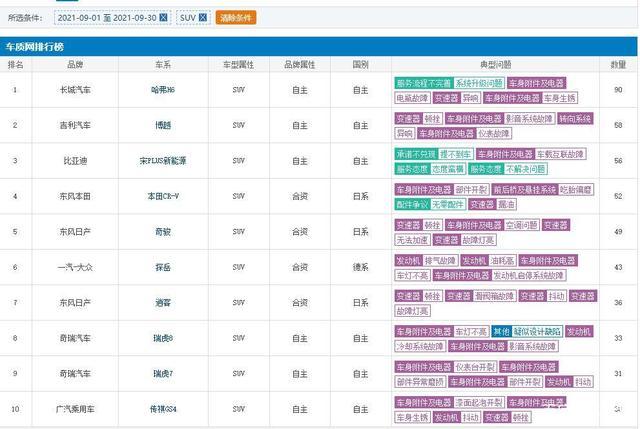Open the 传祺GS4 model link
Image resolution: width=640 pixels, height=429 pixels.
(x=163, y=409)
